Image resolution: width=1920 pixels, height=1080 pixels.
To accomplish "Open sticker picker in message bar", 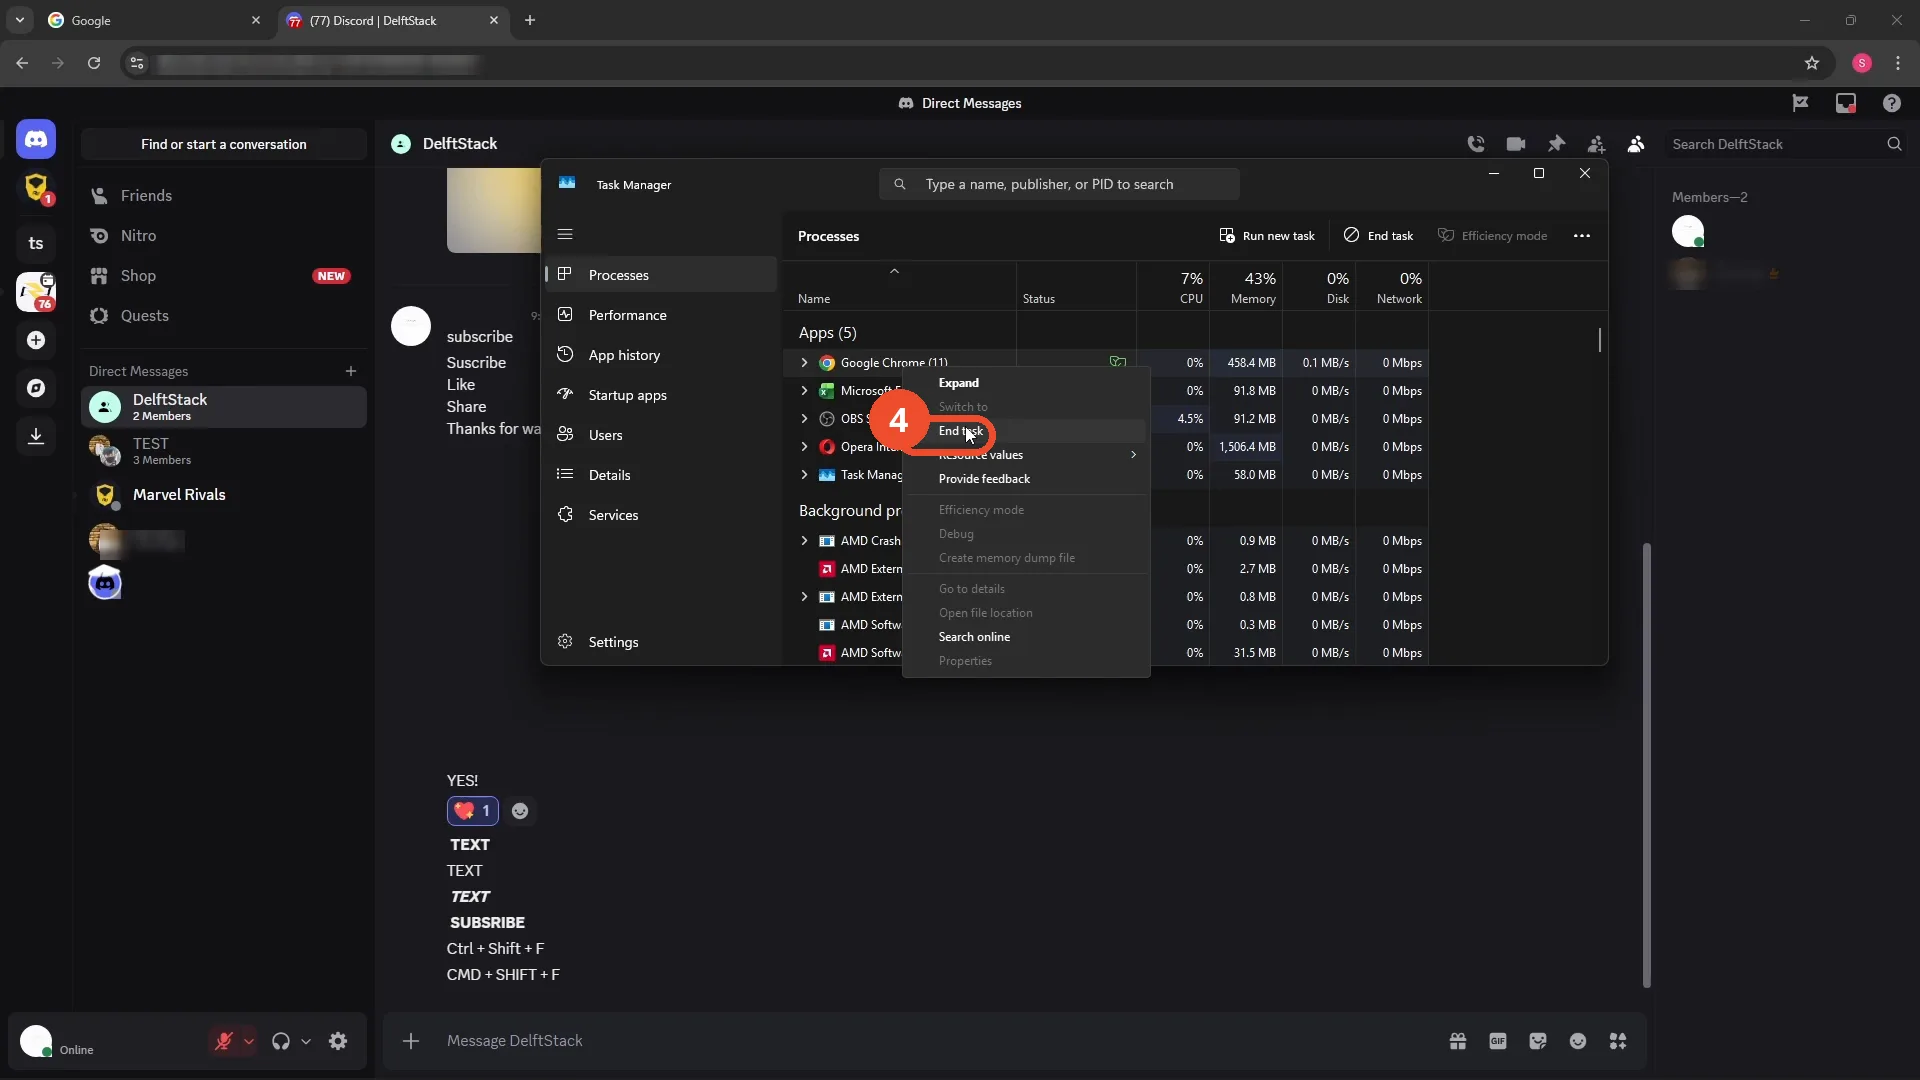I will (x=1538, y=1041).
